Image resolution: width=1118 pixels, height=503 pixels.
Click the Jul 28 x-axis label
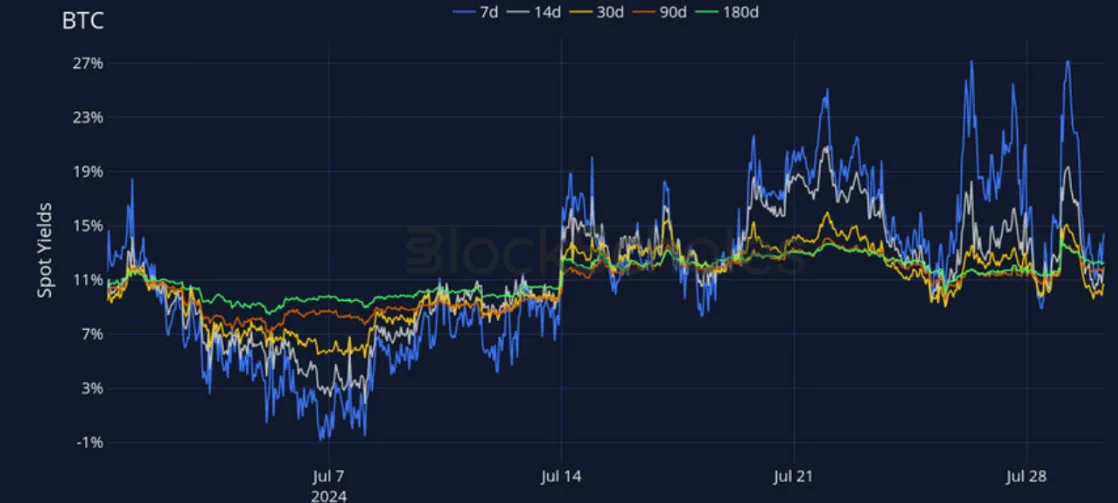1026,477
